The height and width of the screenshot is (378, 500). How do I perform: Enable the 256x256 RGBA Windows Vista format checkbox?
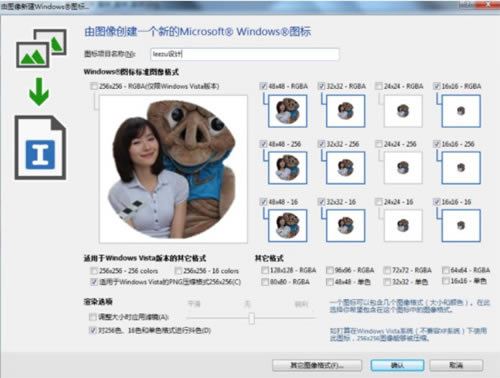point(94,86)
